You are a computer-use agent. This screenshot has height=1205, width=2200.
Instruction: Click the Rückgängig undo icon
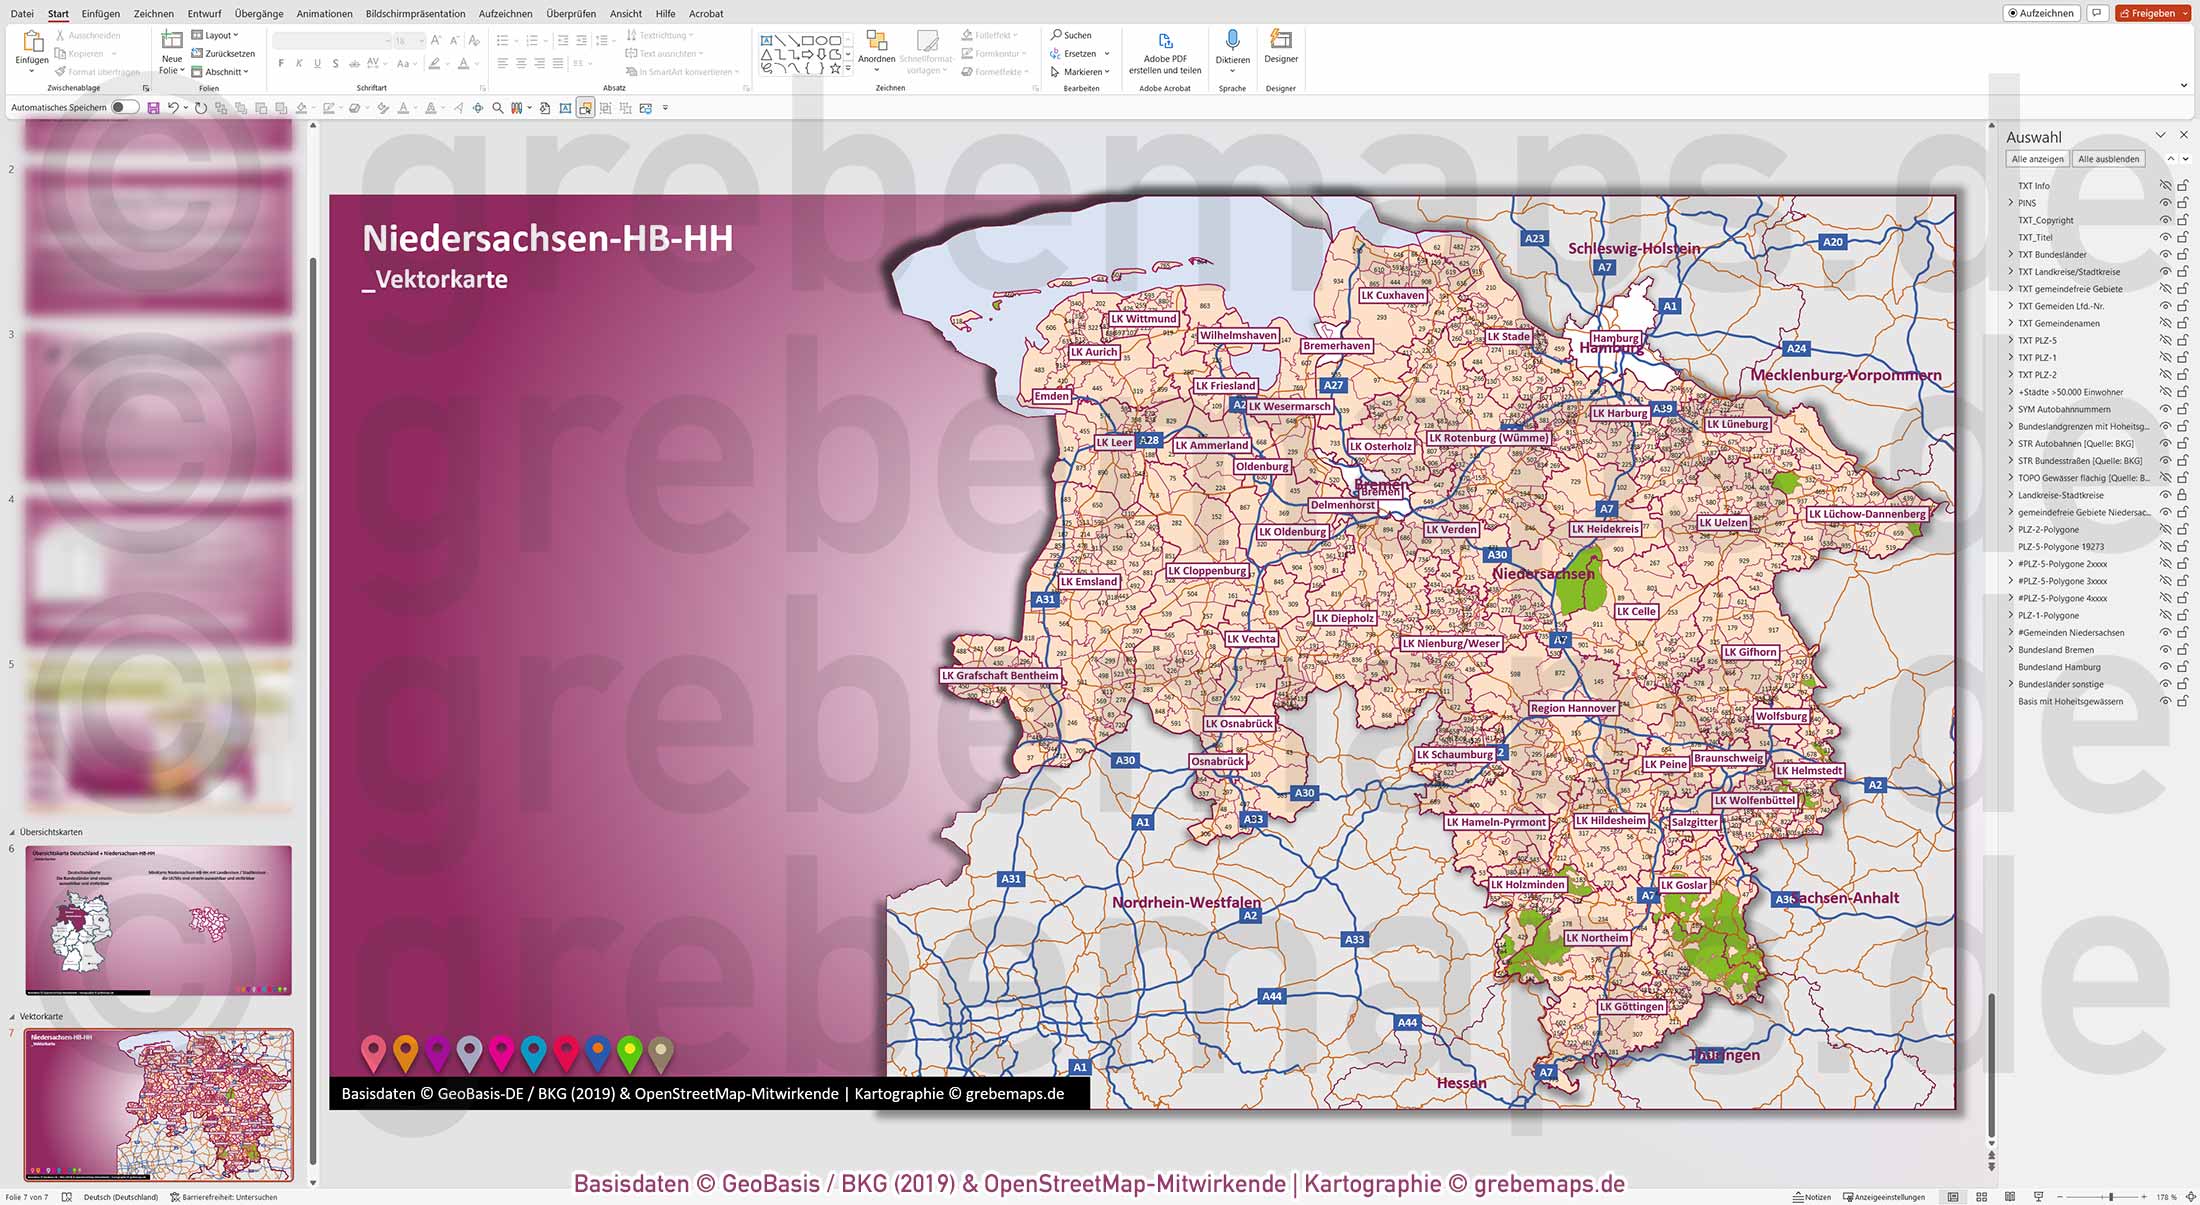(x=172, y=107)
